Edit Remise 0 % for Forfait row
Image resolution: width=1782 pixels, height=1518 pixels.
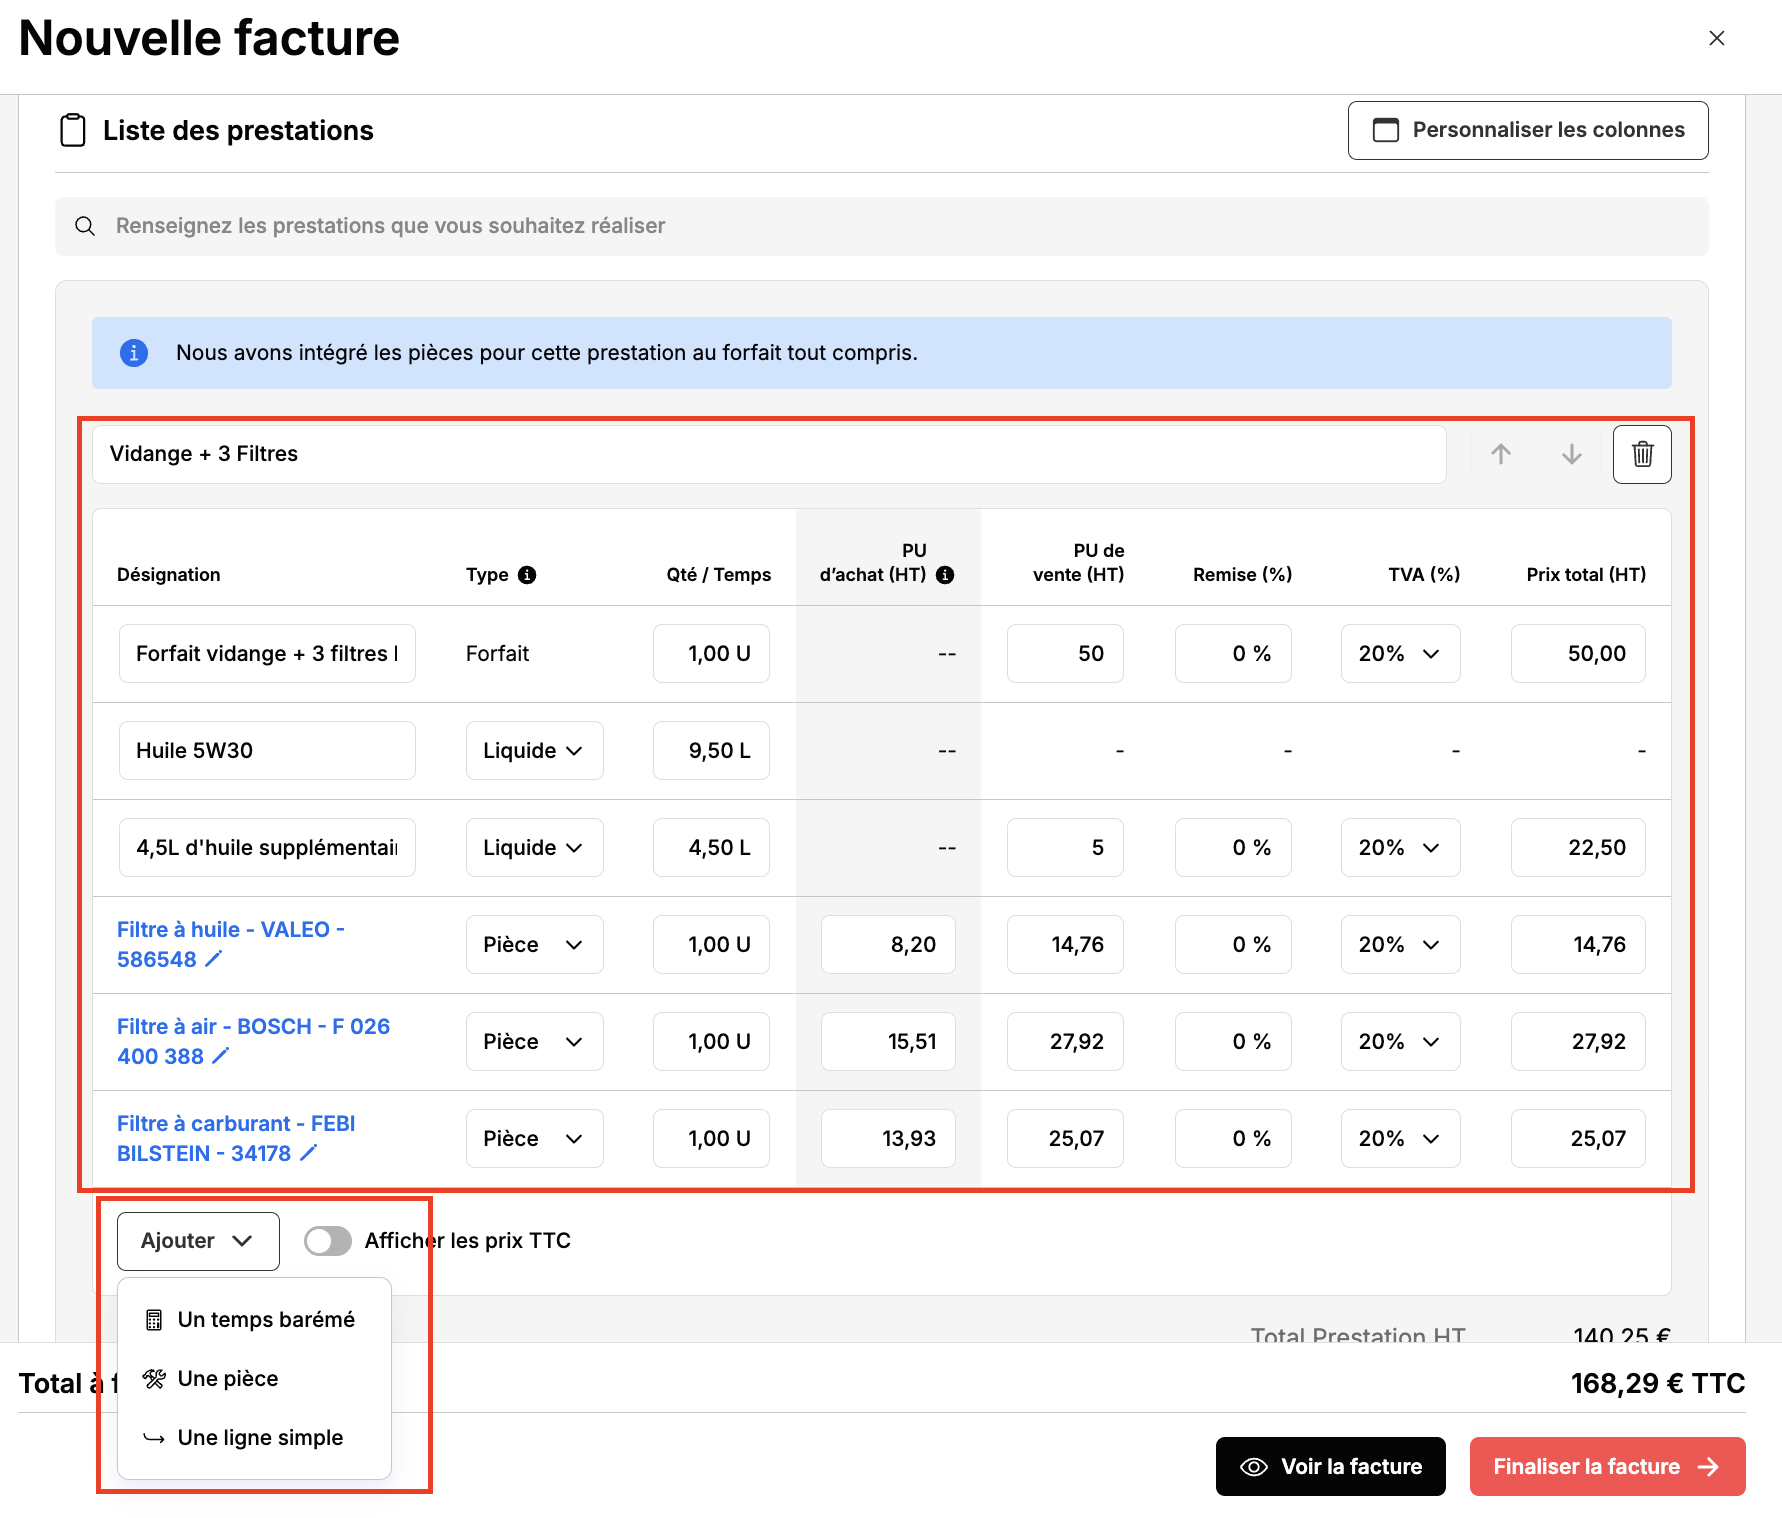coord(1233,654)
